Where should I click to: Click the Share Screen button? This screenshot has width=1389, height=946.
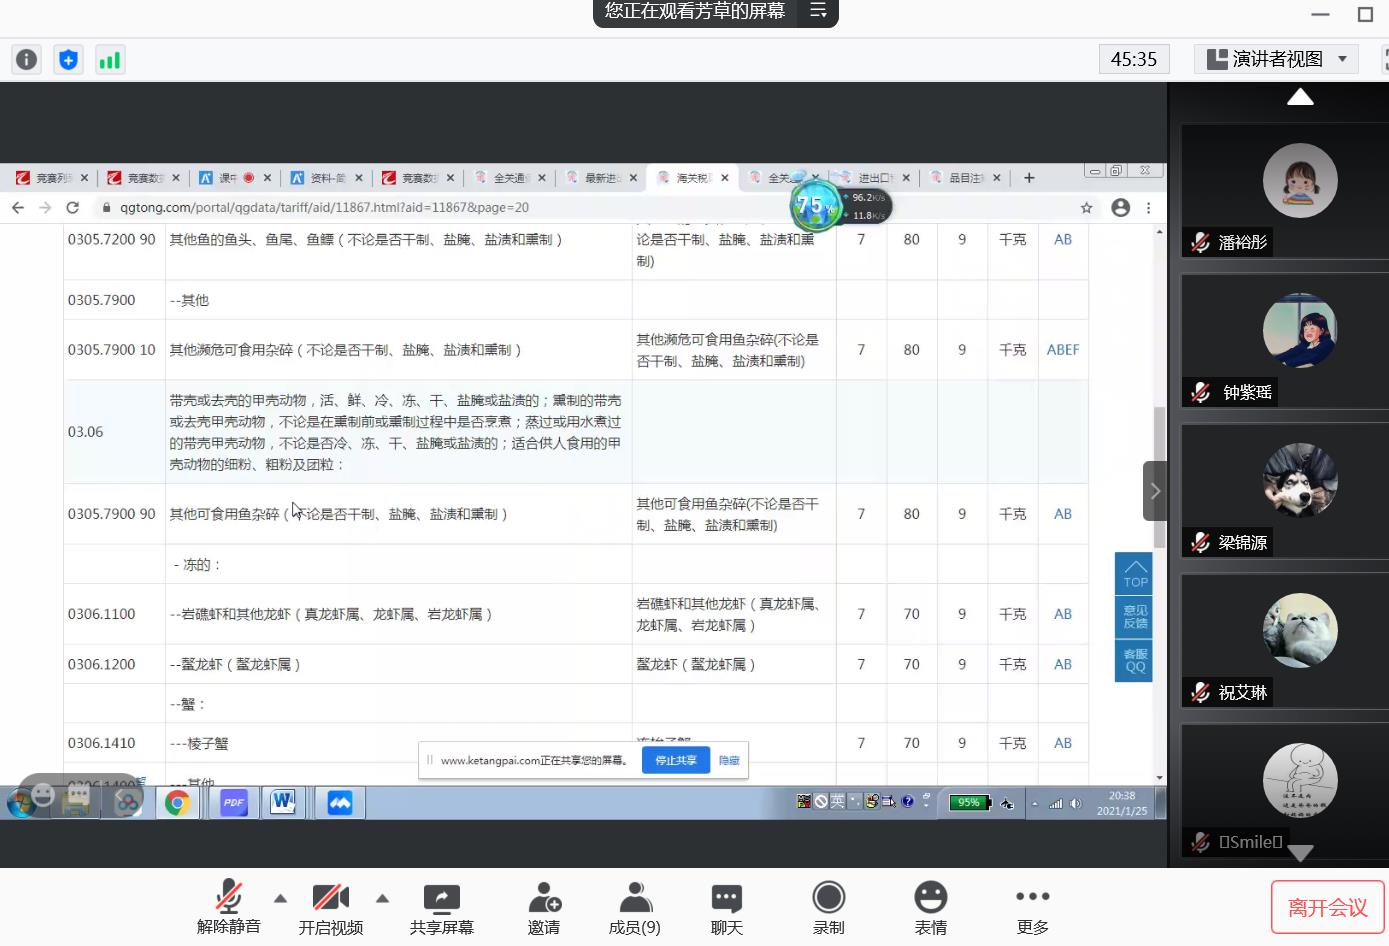point(442,908)
